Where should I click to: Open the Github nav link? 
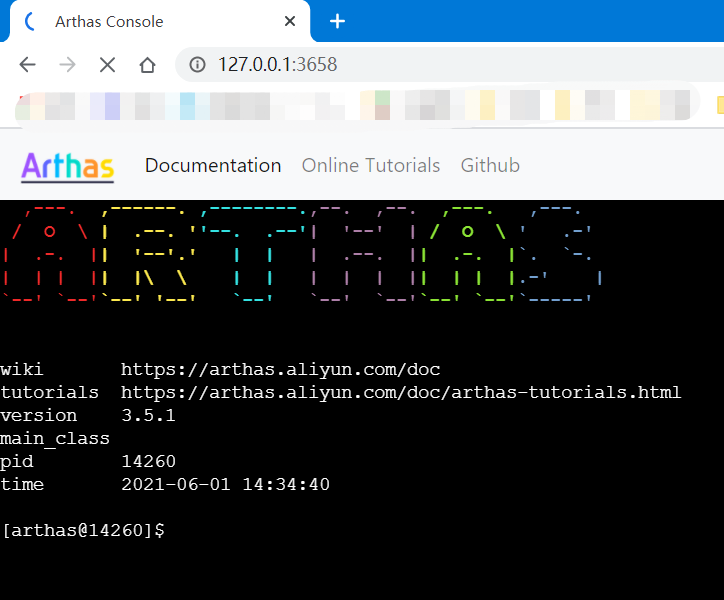(490, 165)
